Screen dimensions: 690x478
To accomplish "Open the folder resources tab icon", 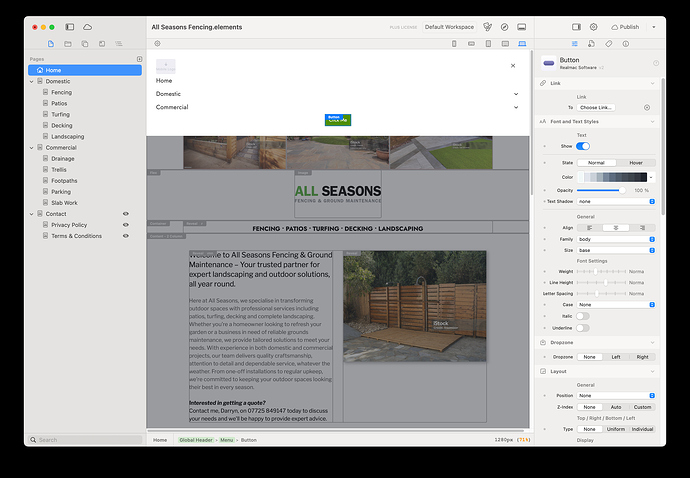I will [x=68, y=44].
